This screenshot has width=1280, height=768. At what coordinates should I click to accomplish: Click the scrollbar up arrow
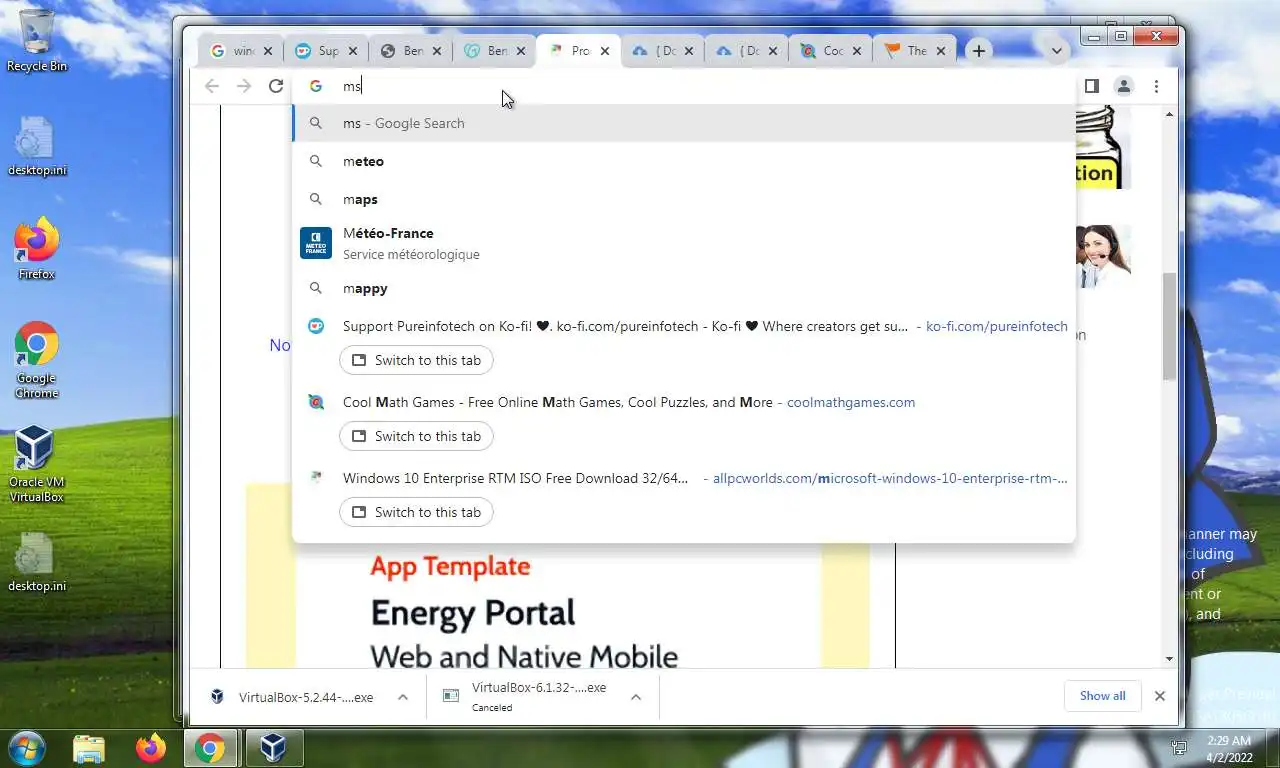1169,116
